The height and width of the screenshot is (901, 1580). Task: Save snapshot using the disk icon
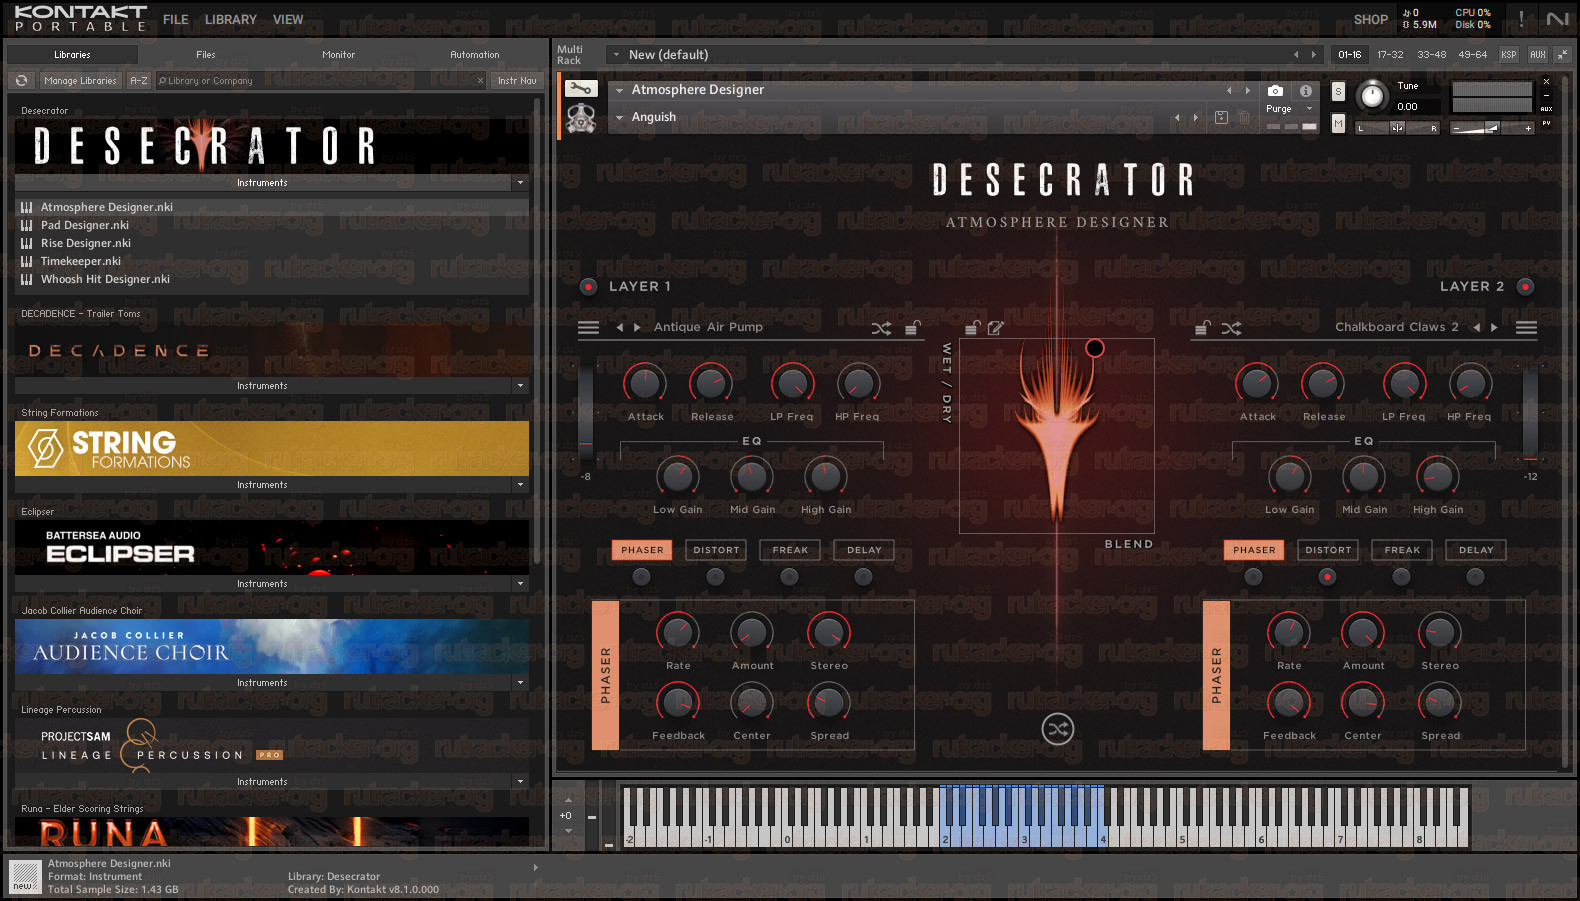pos(1221,117)
